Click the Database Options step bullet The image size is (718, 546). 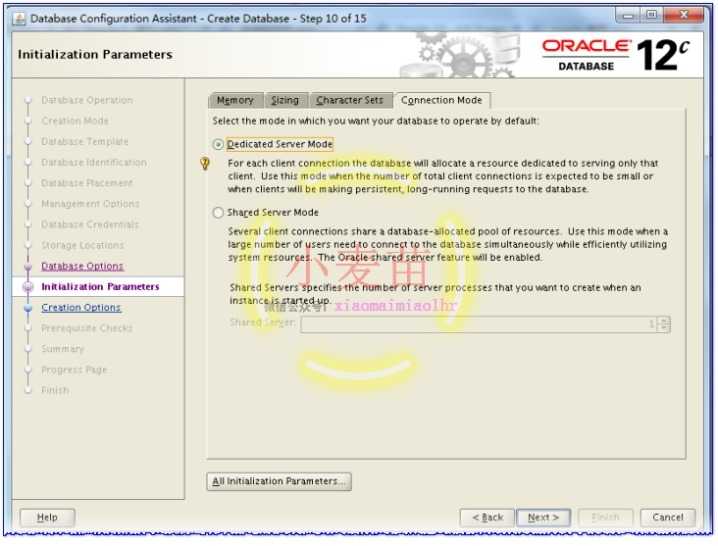pos(28,266)
